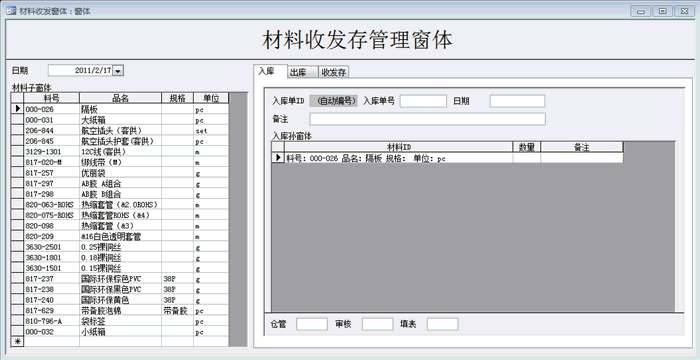700x360 pixels.
Task: Select the row selector for 820-098
Action: (x=17, y=226)
